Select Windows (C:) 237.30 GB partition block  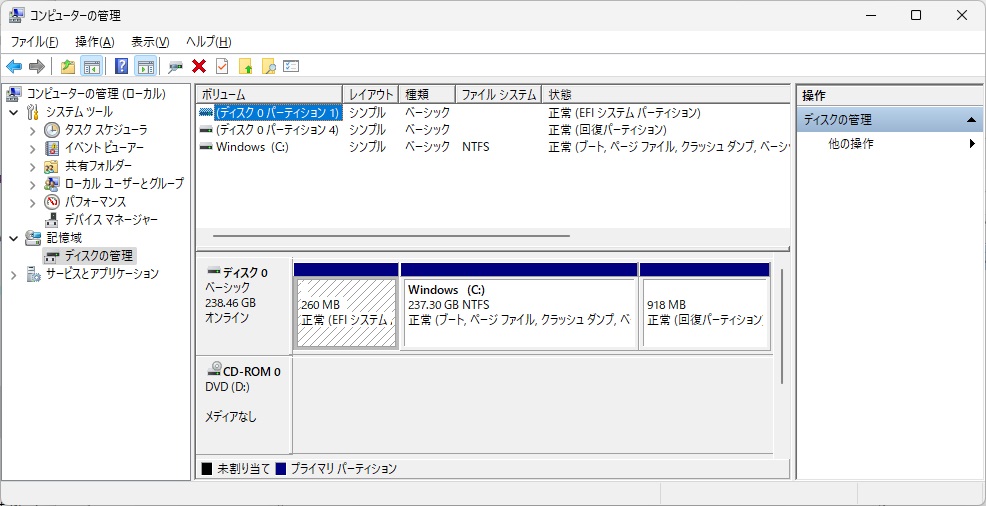coord(519,313)
